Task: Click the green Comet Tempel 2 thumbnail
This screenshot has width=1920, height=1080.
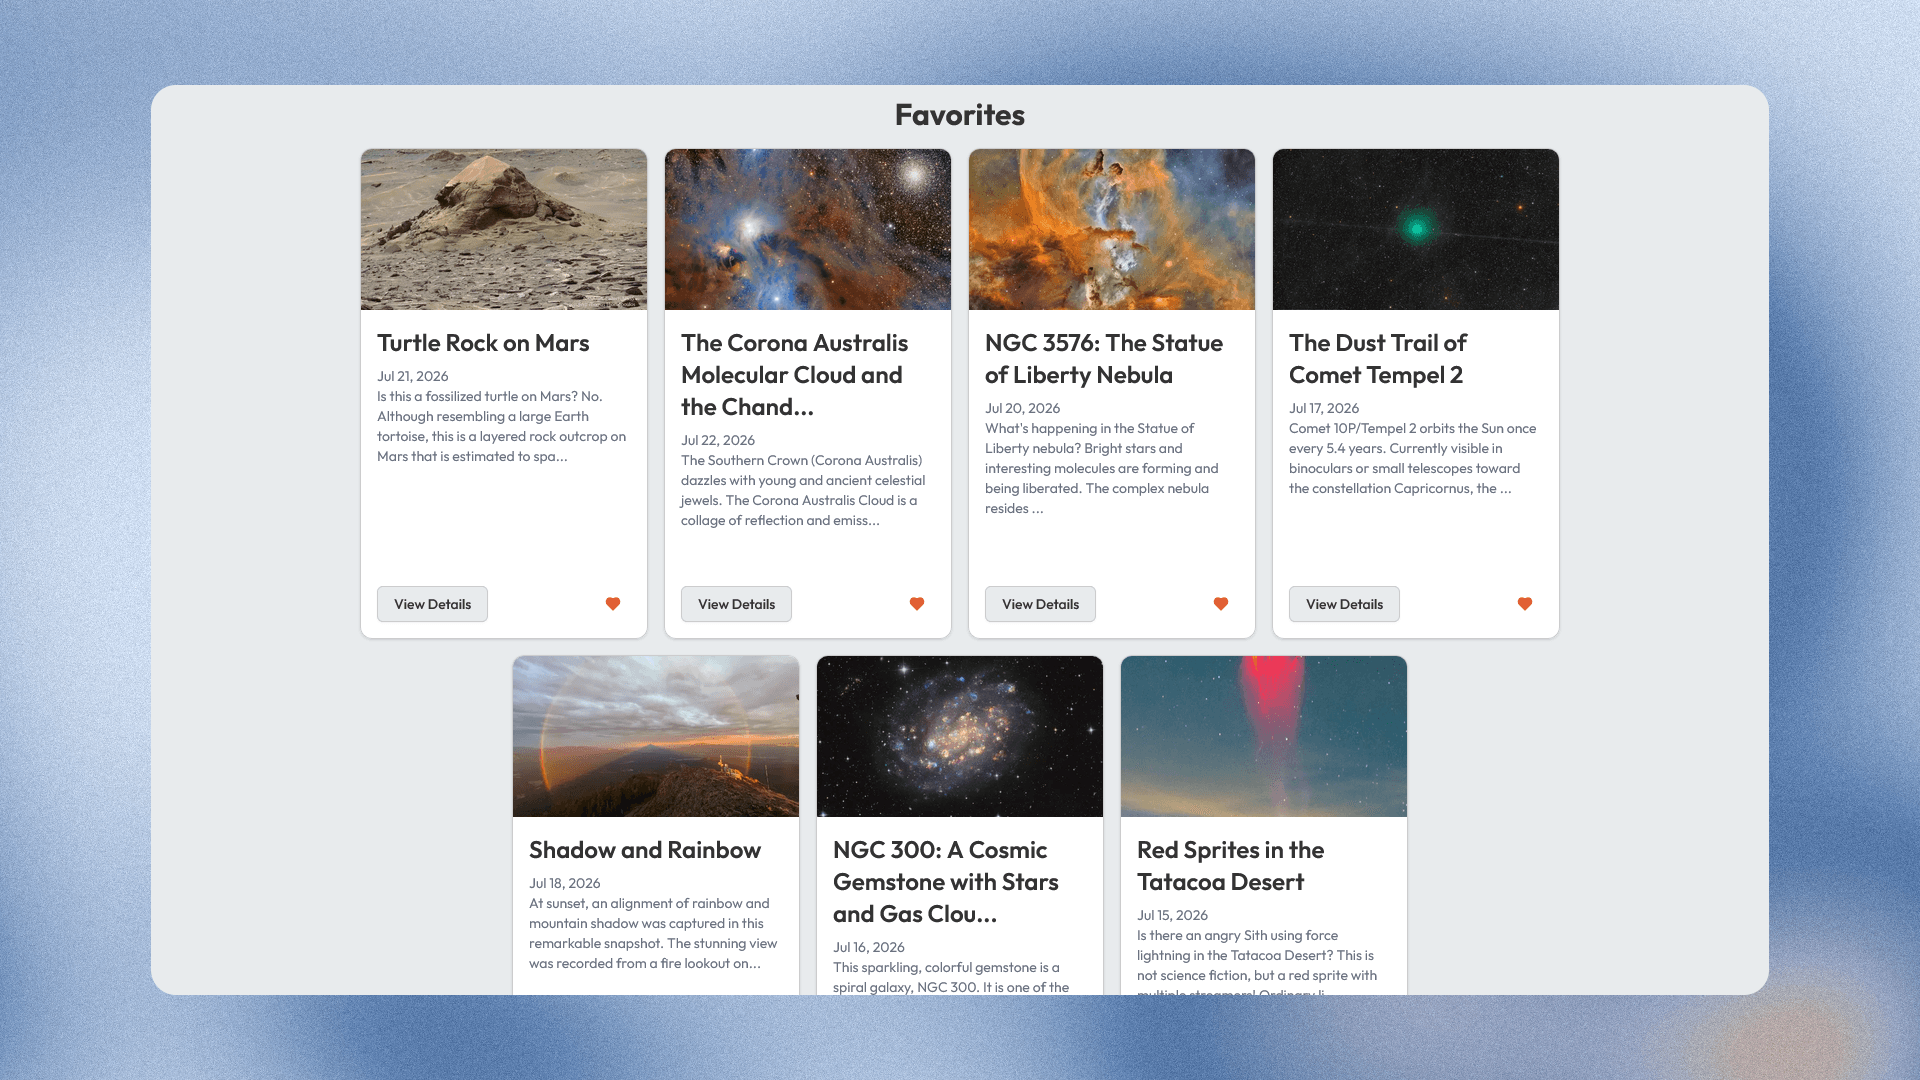Action: 1416,229
